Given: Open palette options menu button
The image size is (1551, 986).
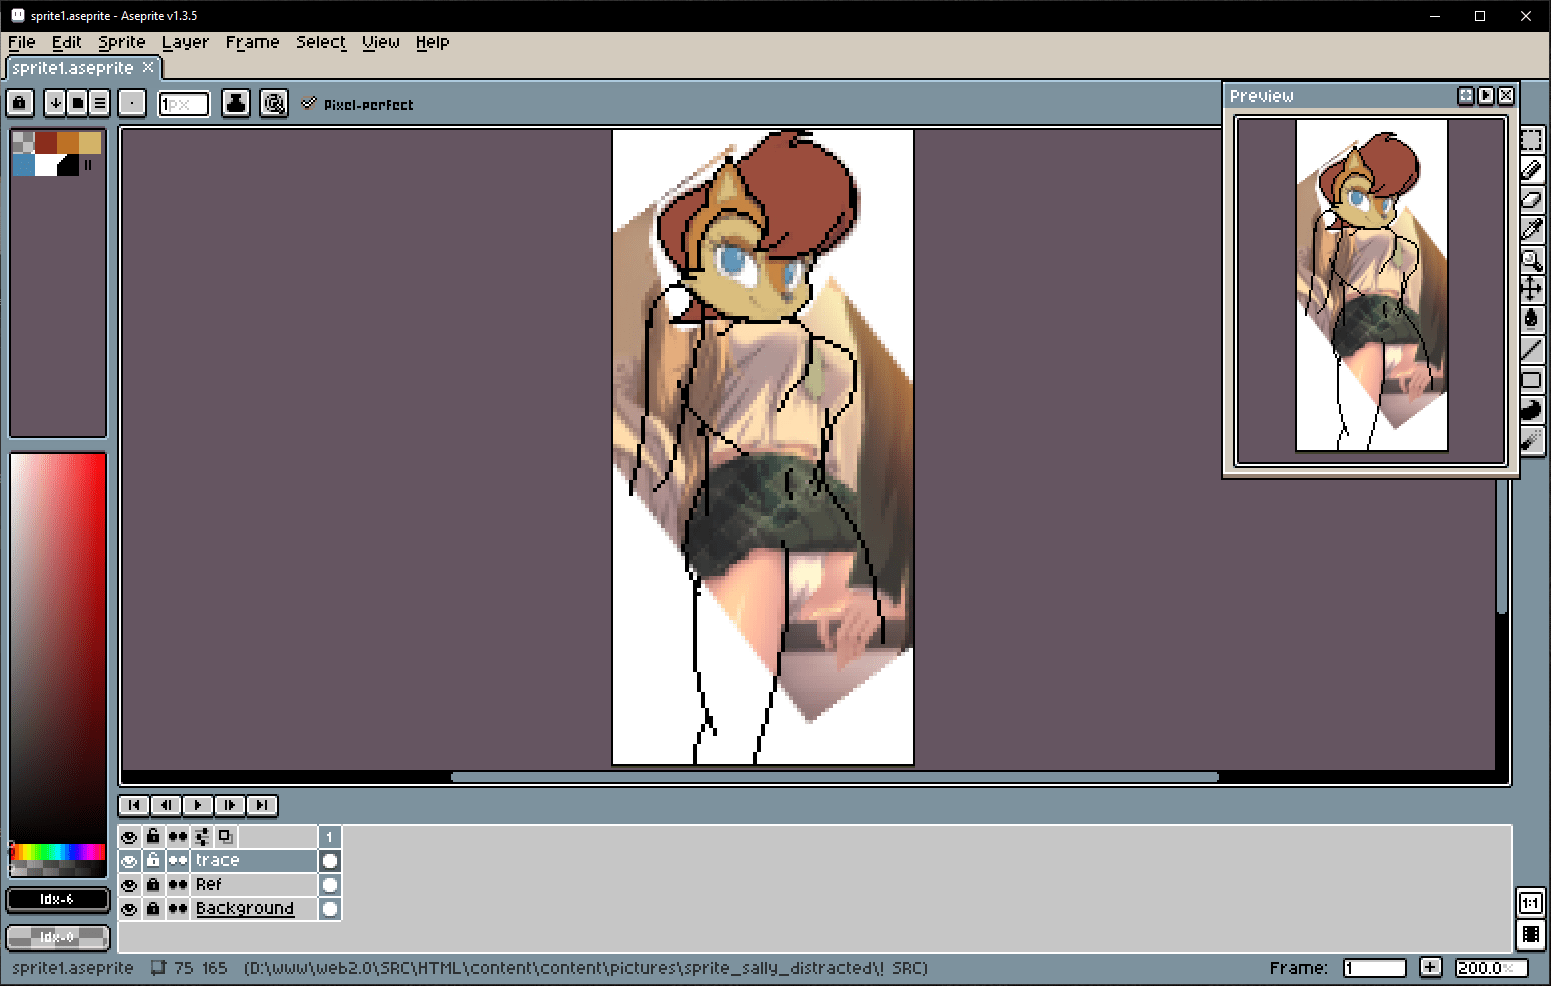Looking at the screenshot, I should point(100,103).
